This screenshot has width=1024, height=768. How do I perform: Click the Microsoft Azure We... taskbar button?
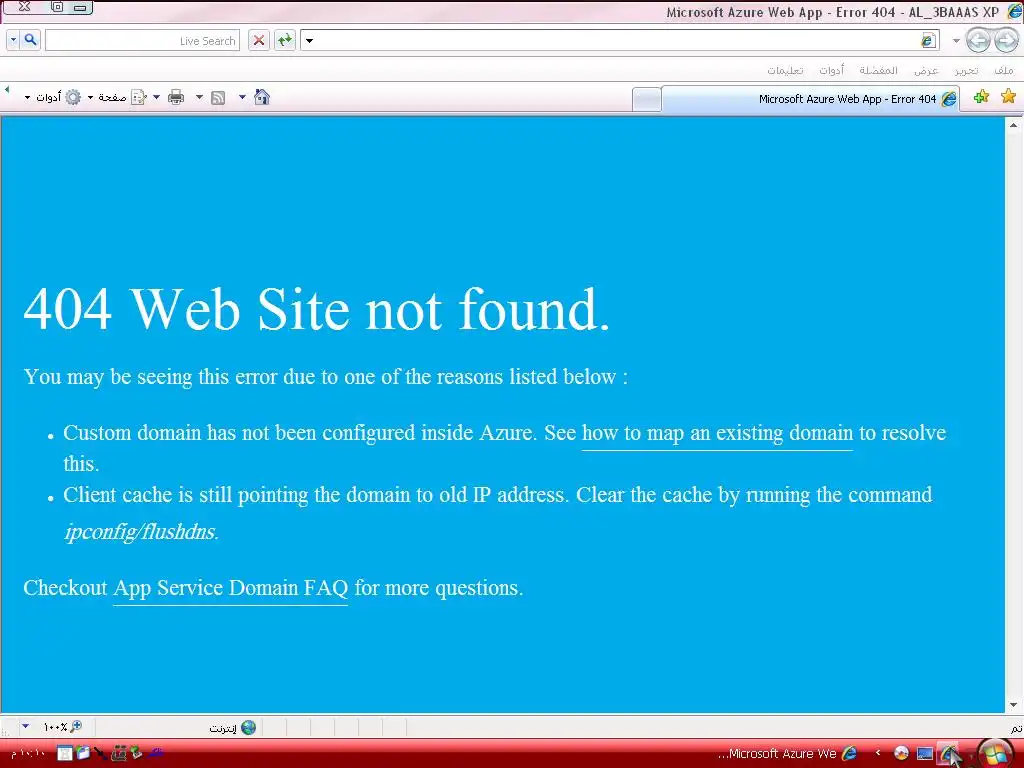pyautogui.click(x=787, y=754)
